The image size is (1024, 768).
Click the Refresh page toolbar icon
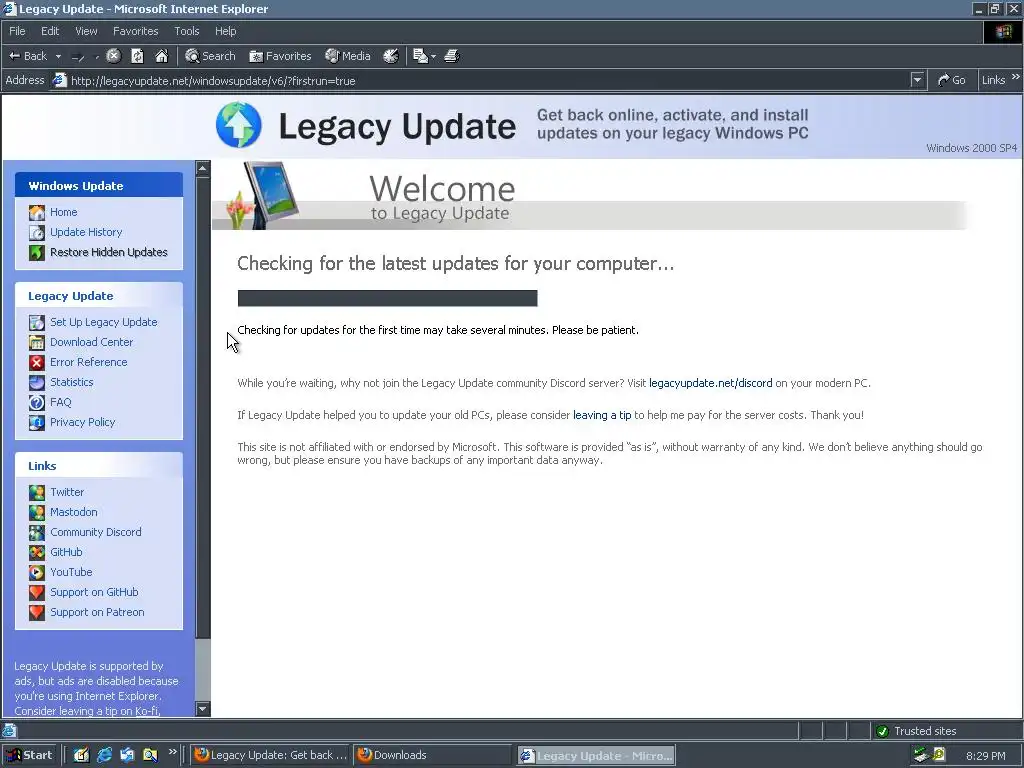(137, 56)
